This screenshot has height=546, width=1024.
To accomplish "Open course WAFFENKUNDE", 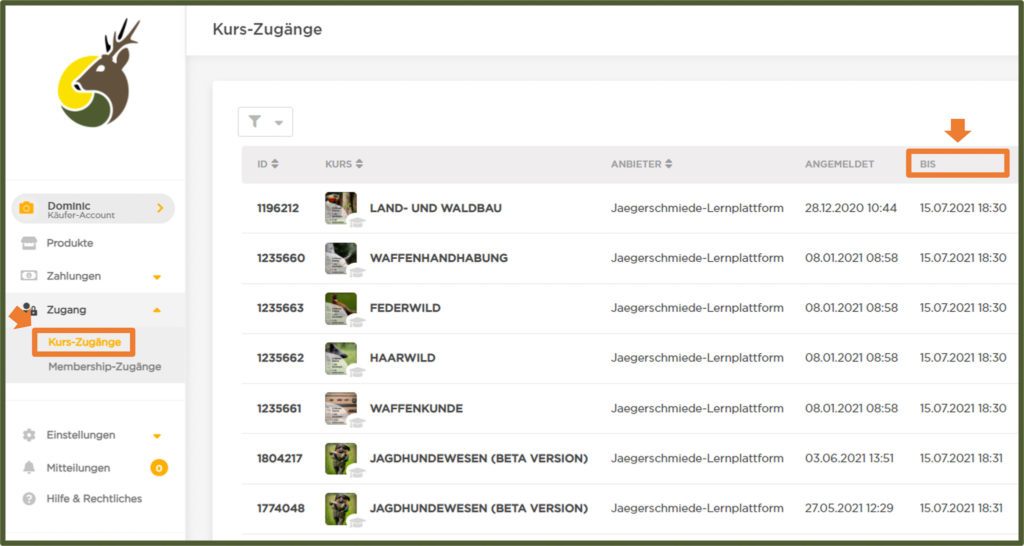I will click(x=416, y=408).
